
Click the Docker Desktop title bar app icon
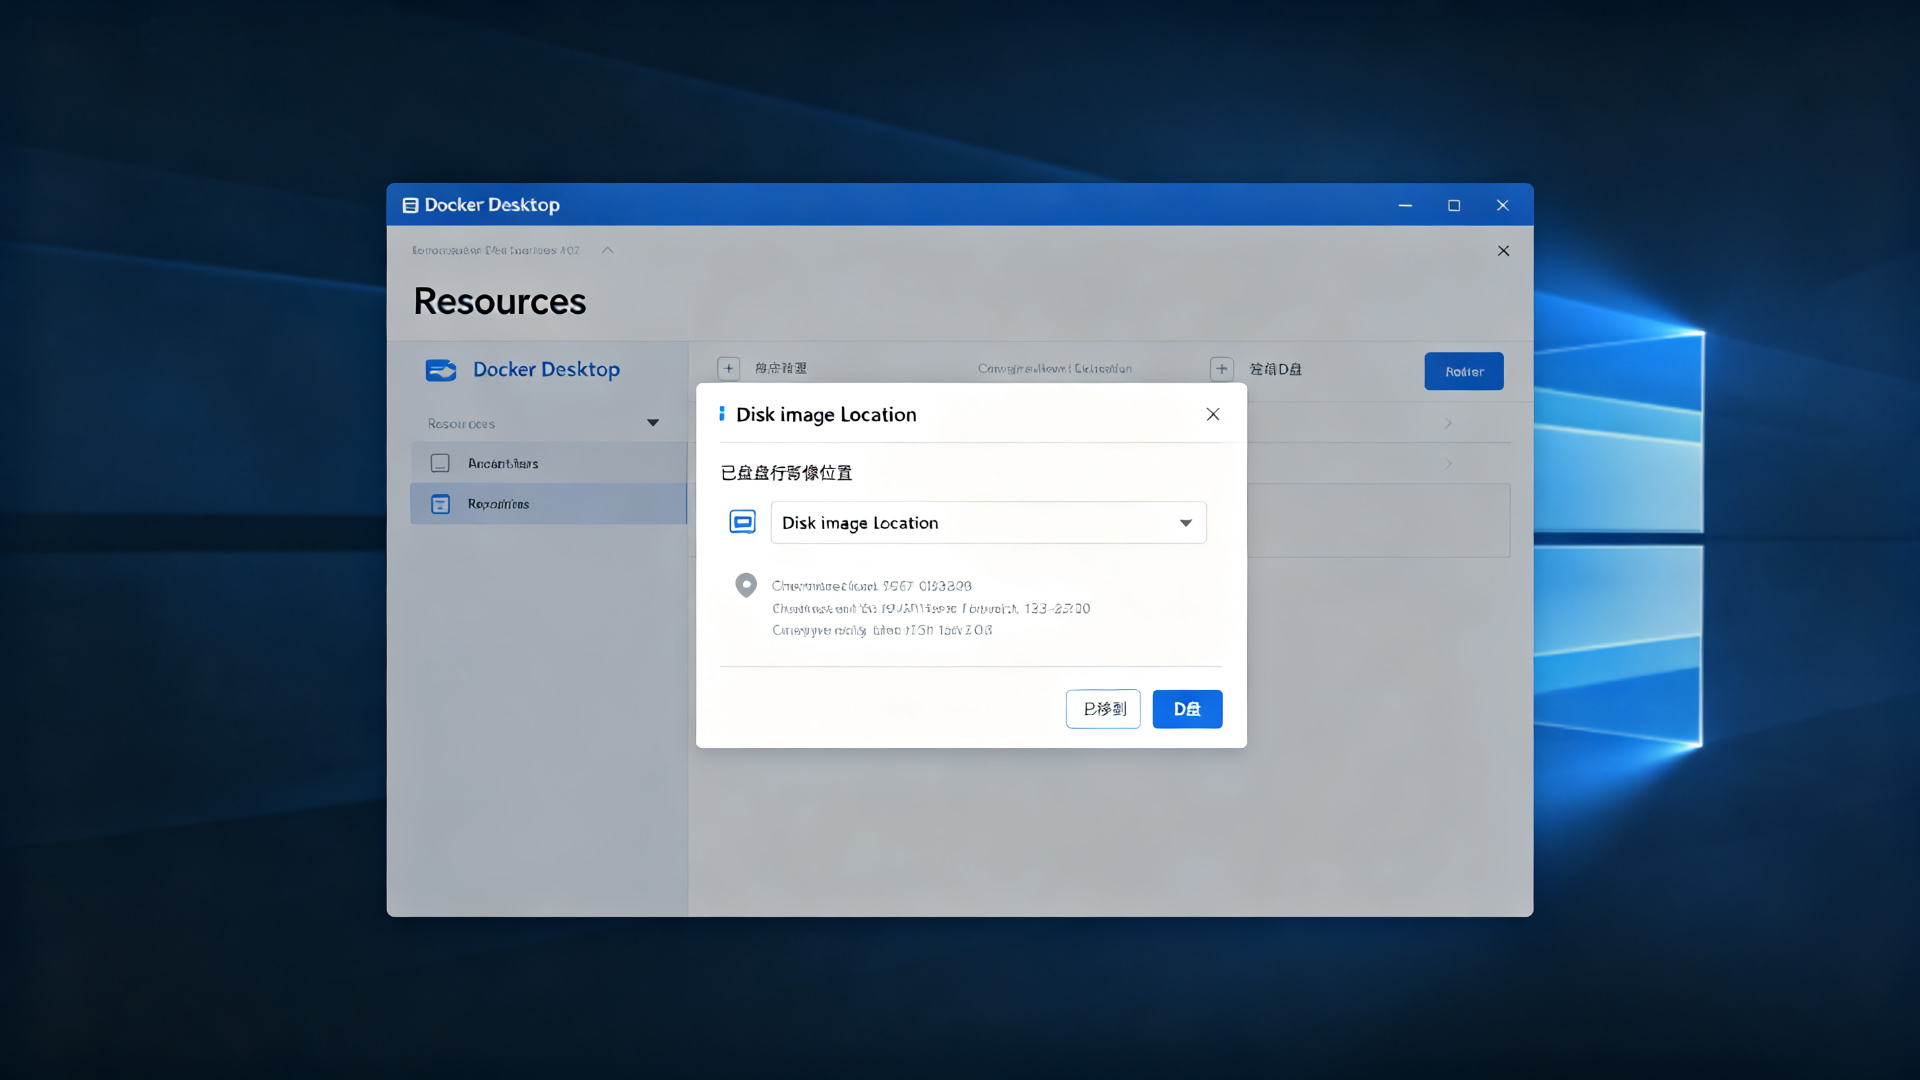tap(410, 205)
